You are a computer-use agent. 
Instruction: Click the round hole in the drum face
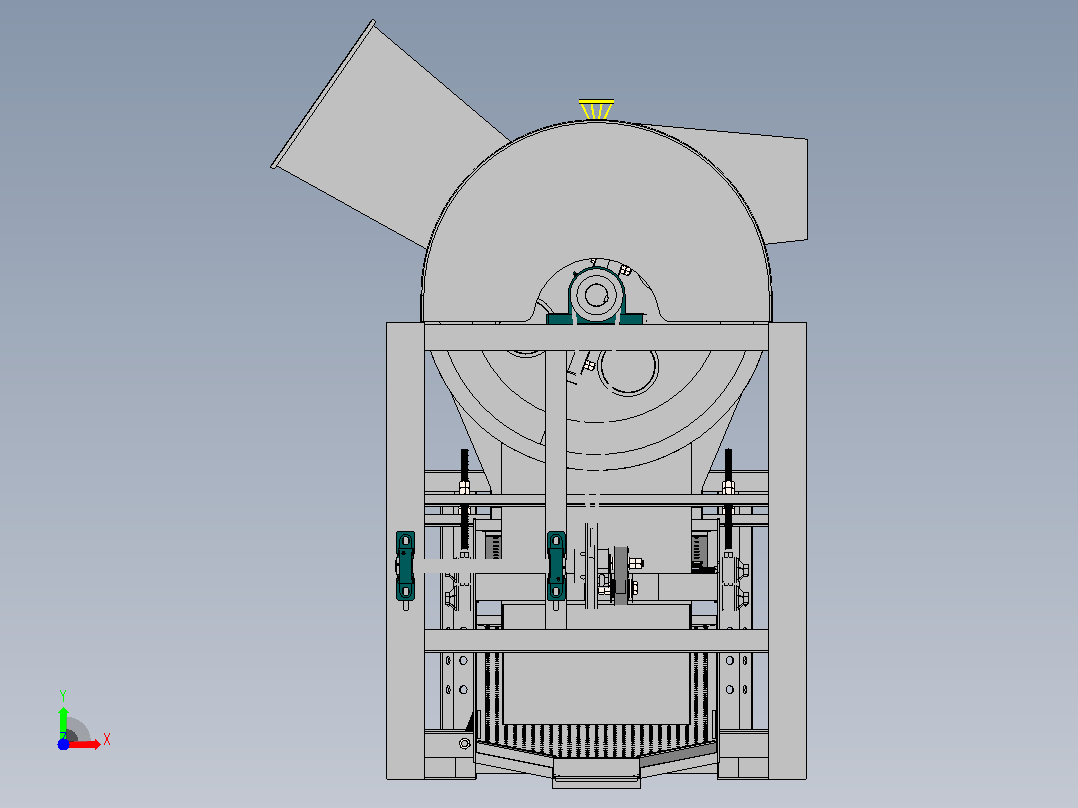[628, 372]
